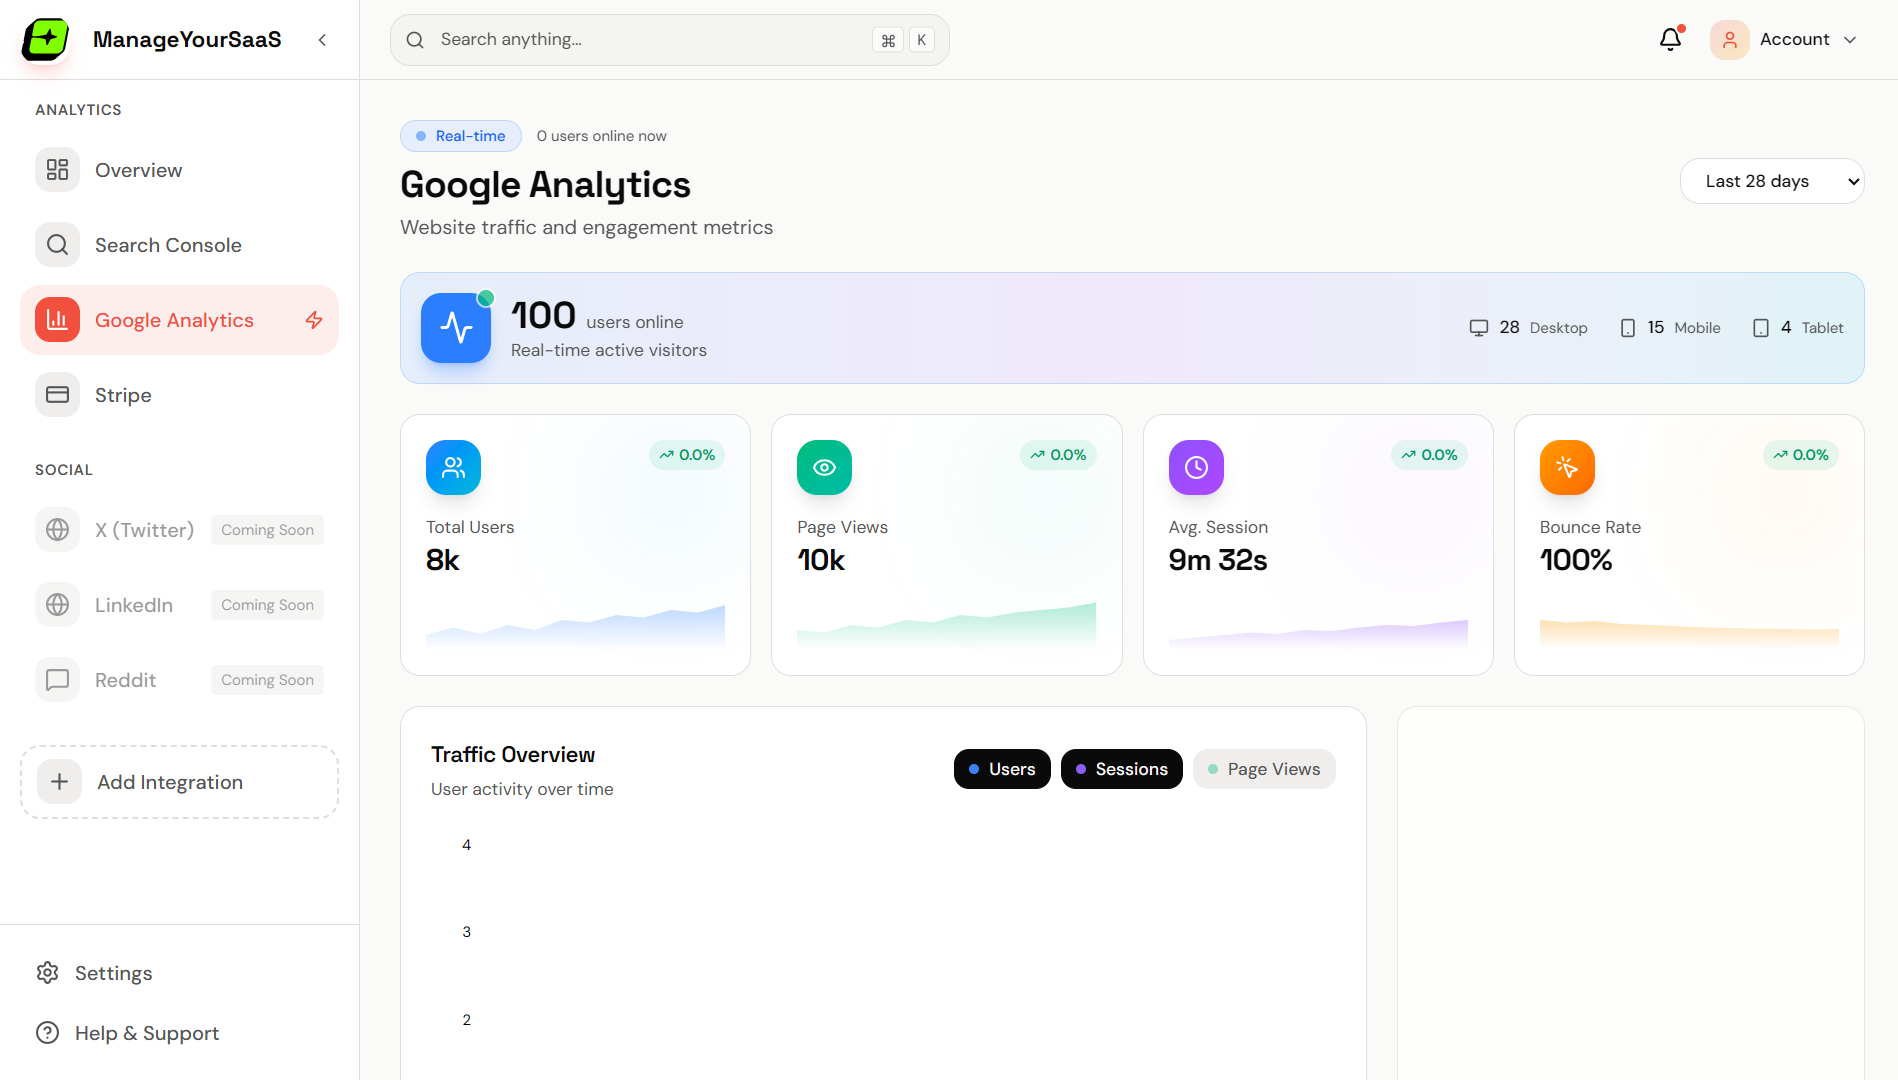This screenshot has height=1080, width=1898.
Task: Click the notification bell icon
Action: (x=1670, y=39)
